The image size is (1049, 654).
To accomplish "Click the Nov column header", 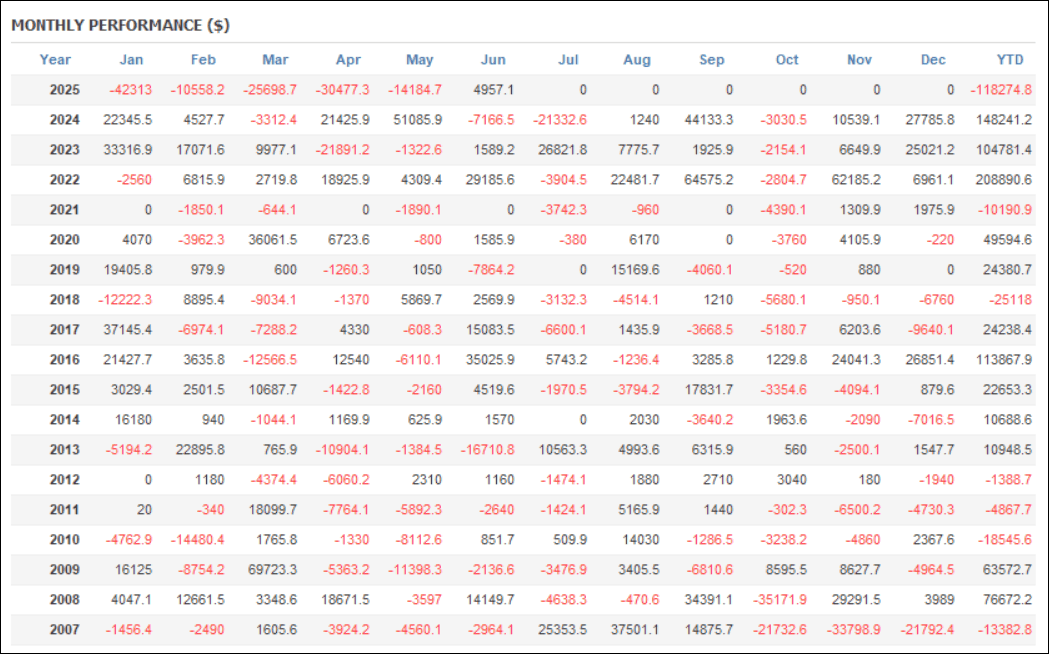I will click(860, 60).
